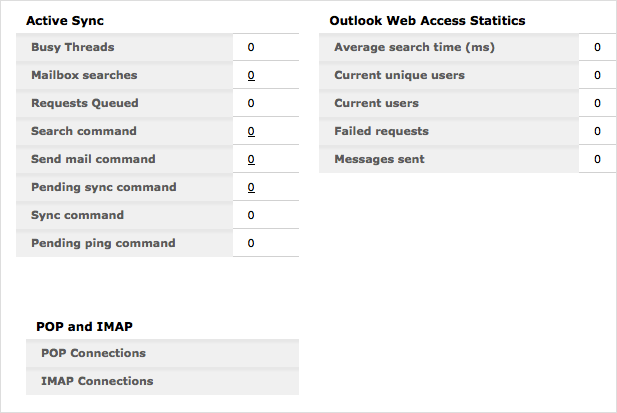
Task: Click the Current unique users label
Action: 399,75
